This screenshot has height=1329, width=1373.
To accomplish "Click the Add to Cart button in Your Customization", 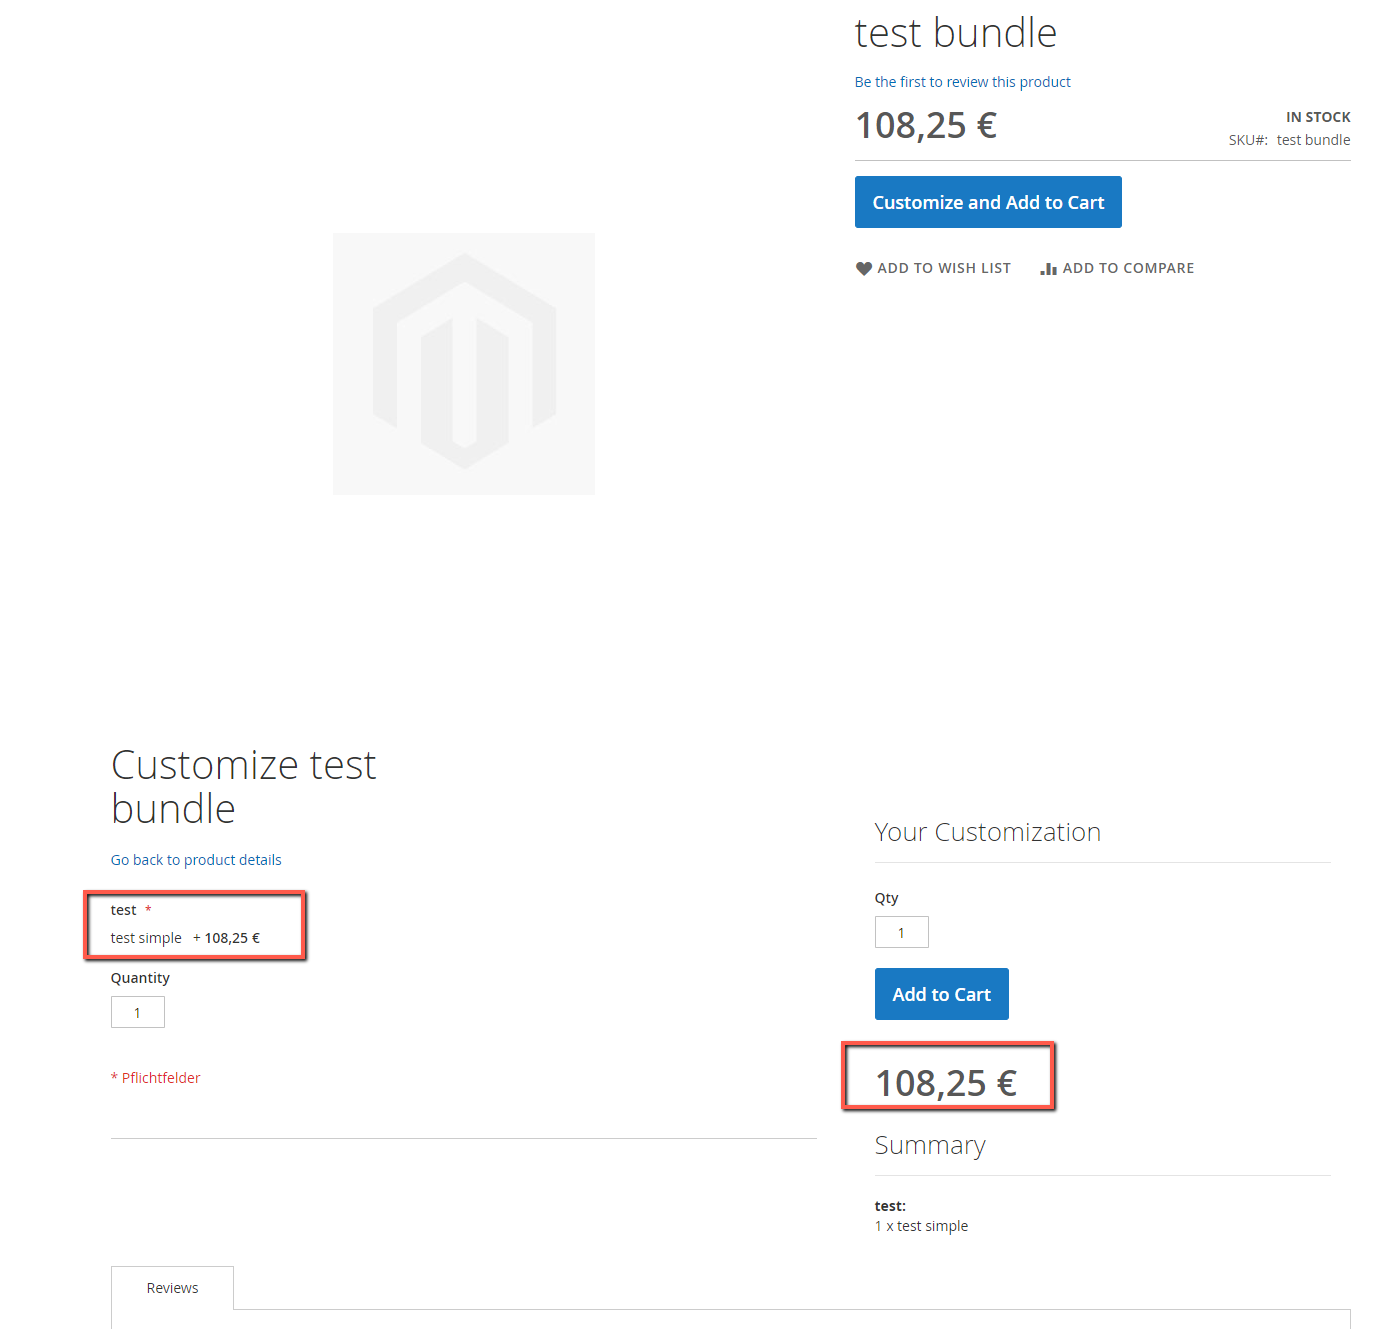I will 941,993.
